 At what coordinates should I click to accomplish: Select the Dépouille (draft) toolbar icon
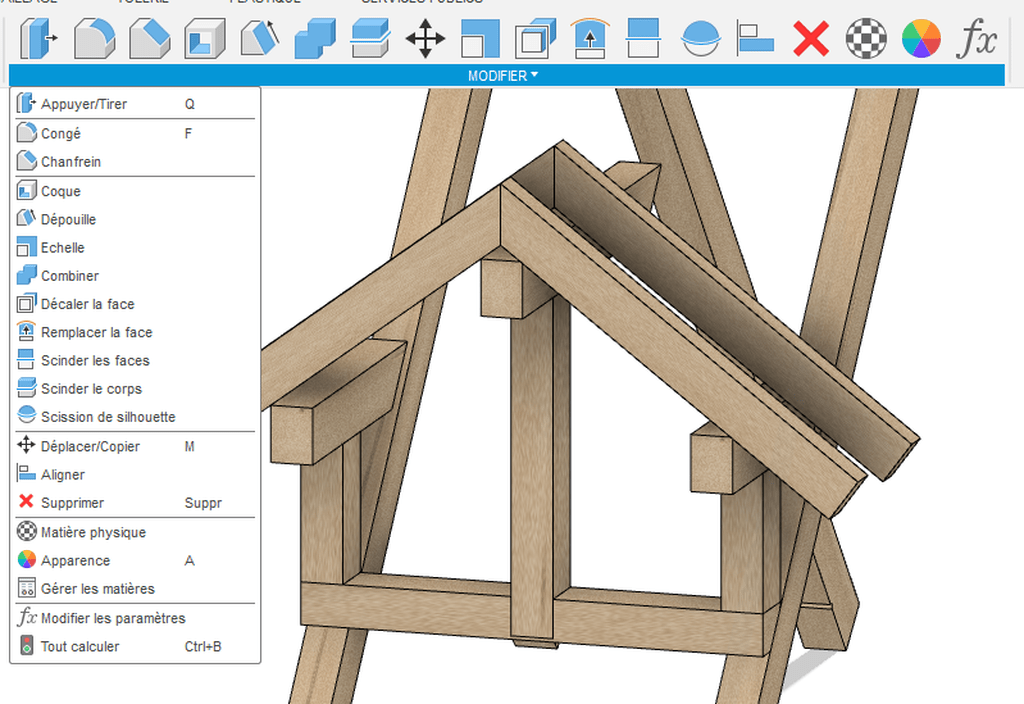pos(260,39)
